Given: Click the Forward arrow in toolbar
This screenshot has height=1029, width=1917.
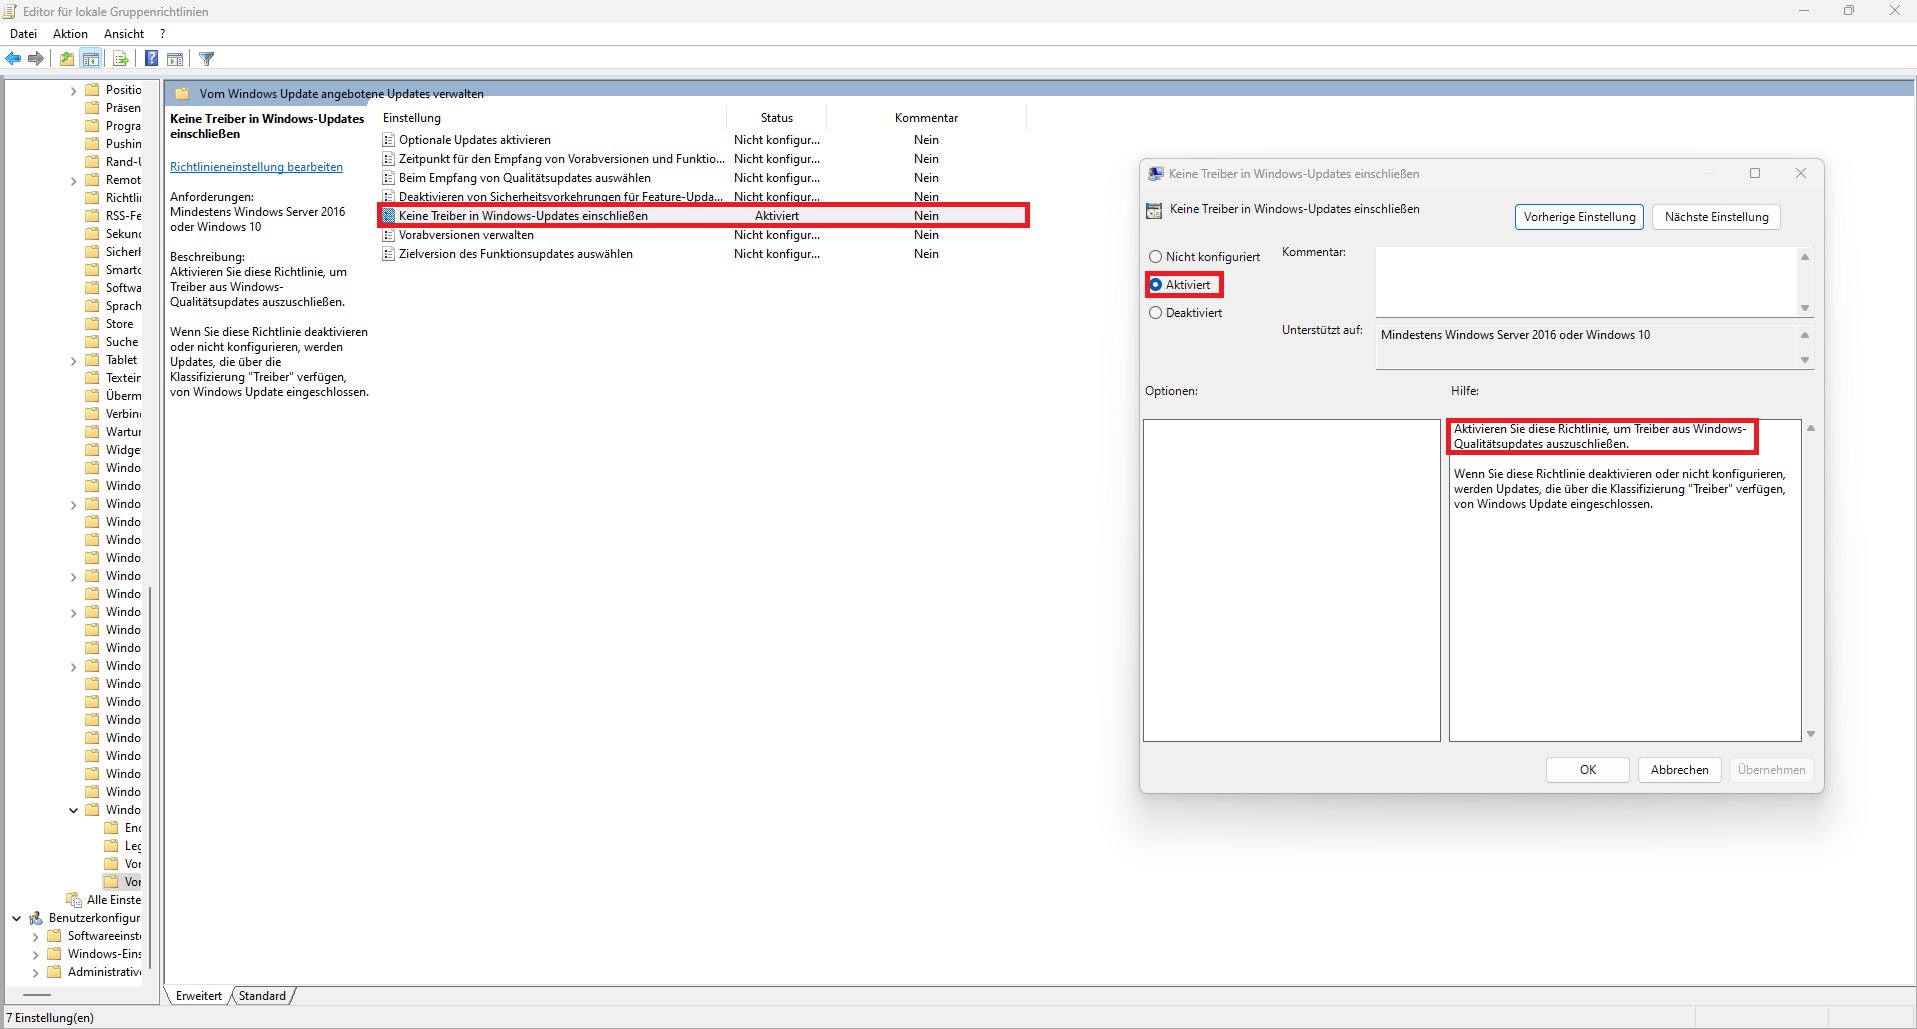Looking at the screenshot, I should [x=36, y=59].
